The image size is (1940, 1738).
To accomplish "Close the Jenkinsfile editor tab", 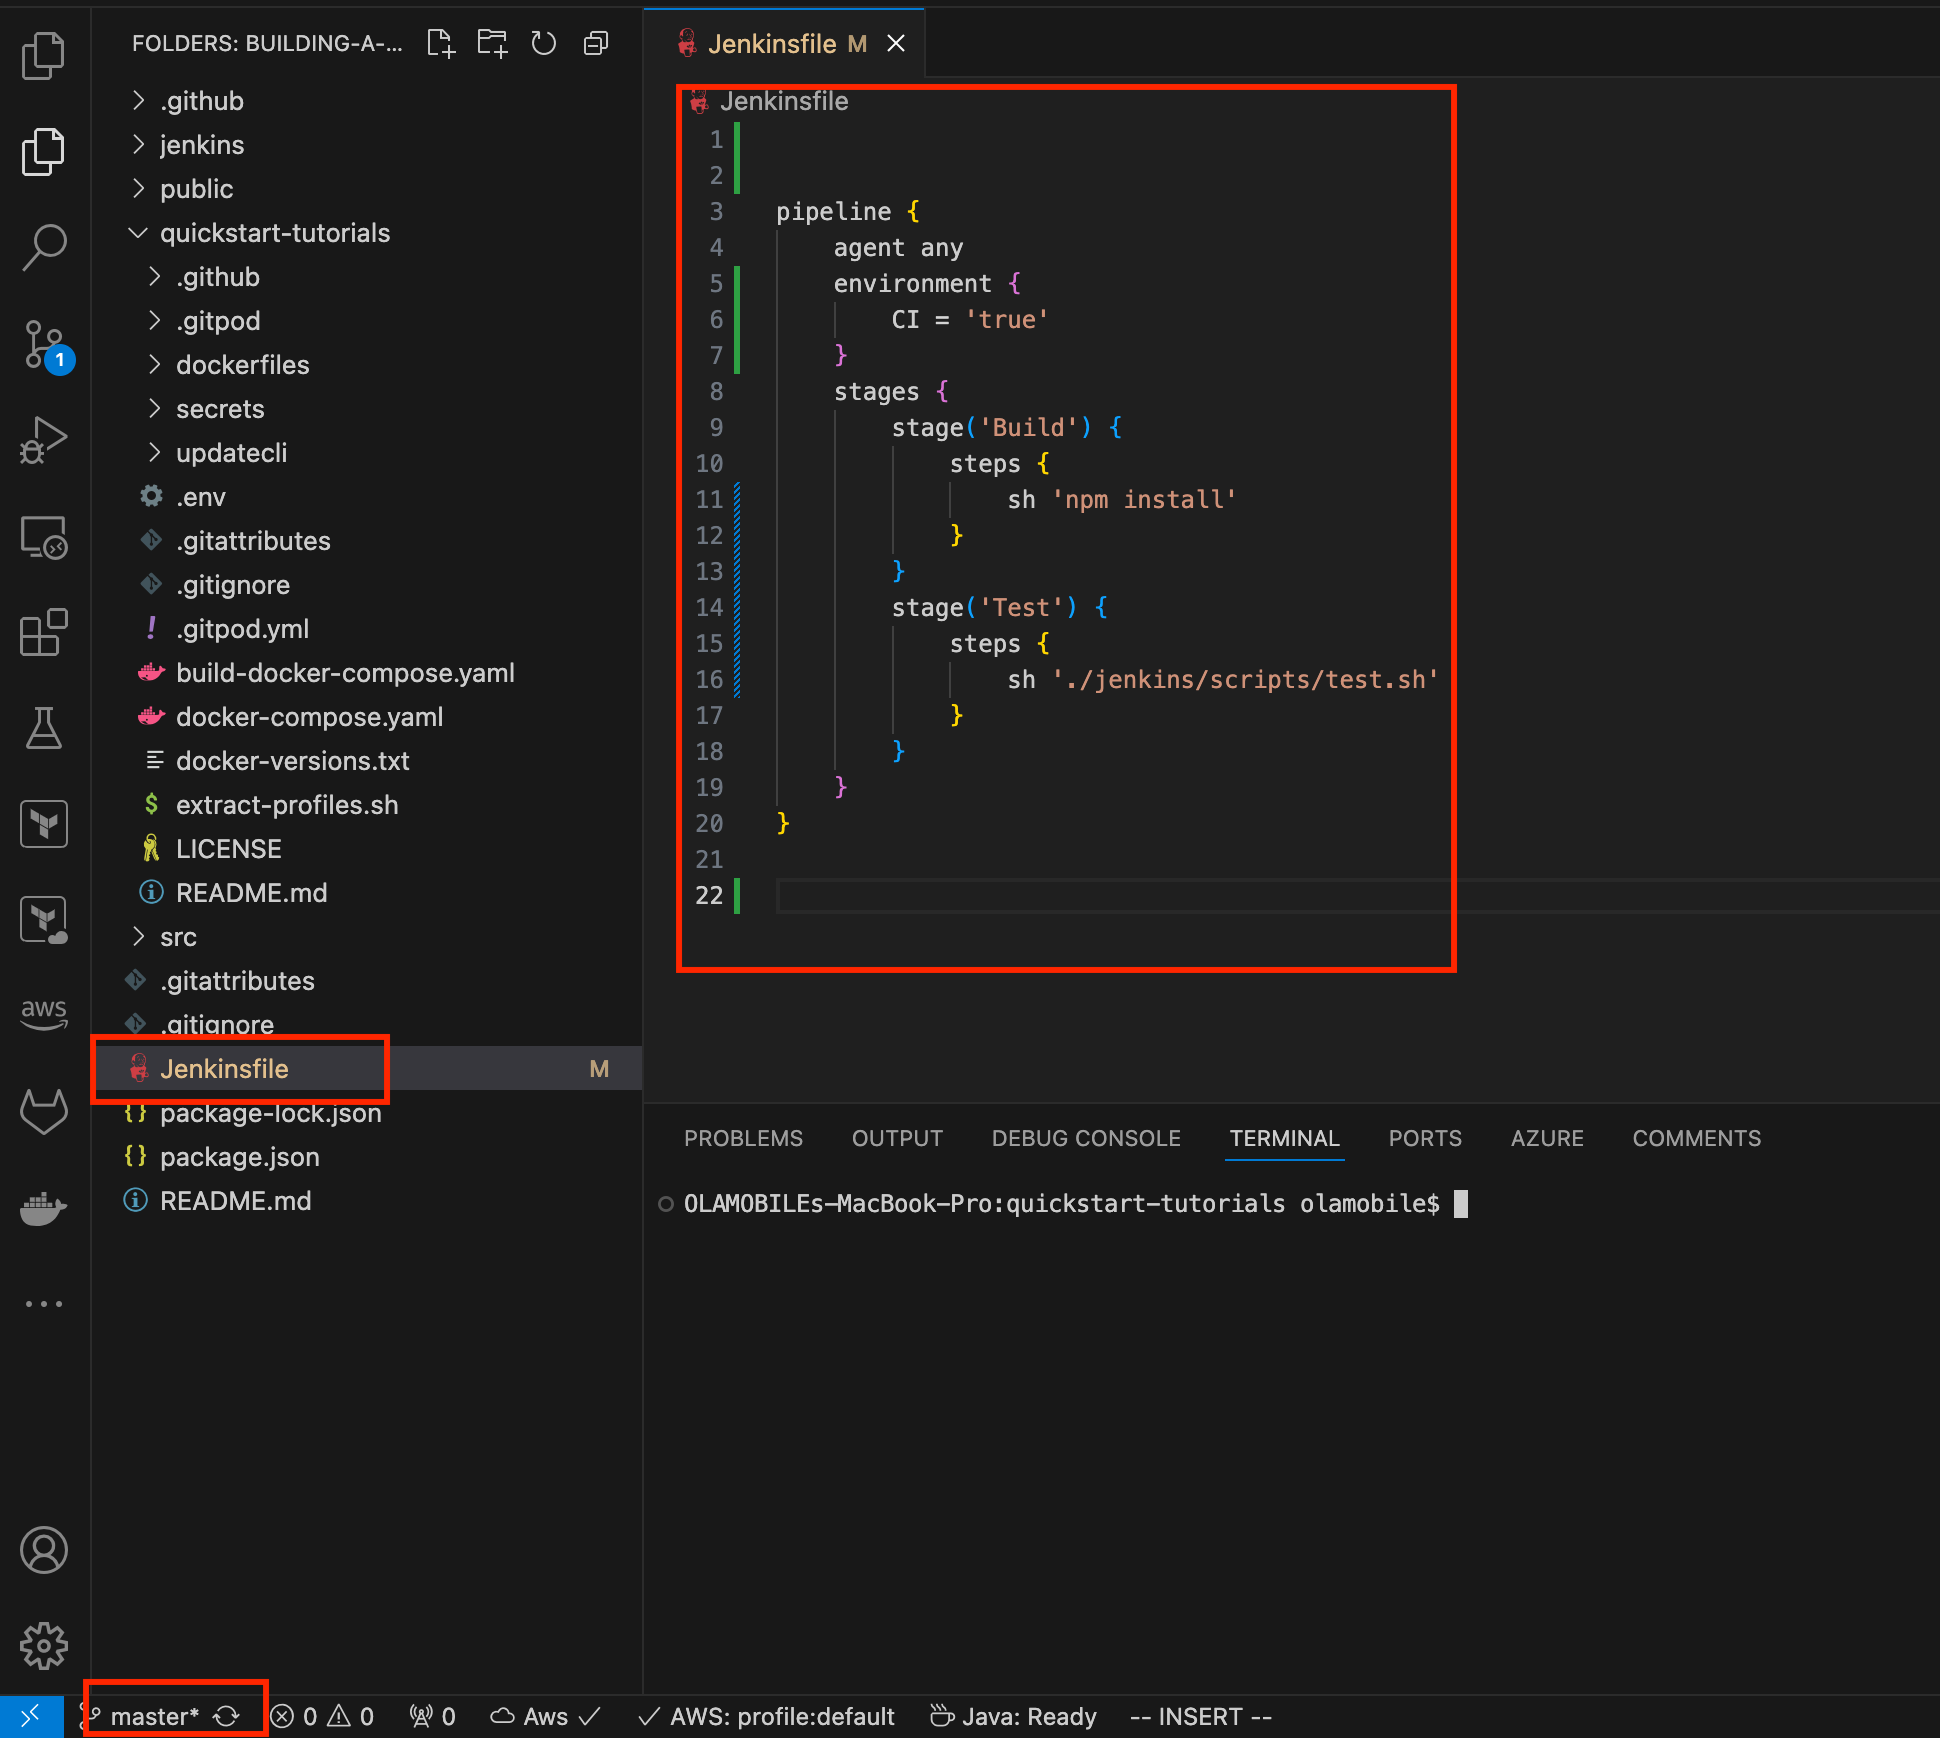I will [x=896, y=43].
